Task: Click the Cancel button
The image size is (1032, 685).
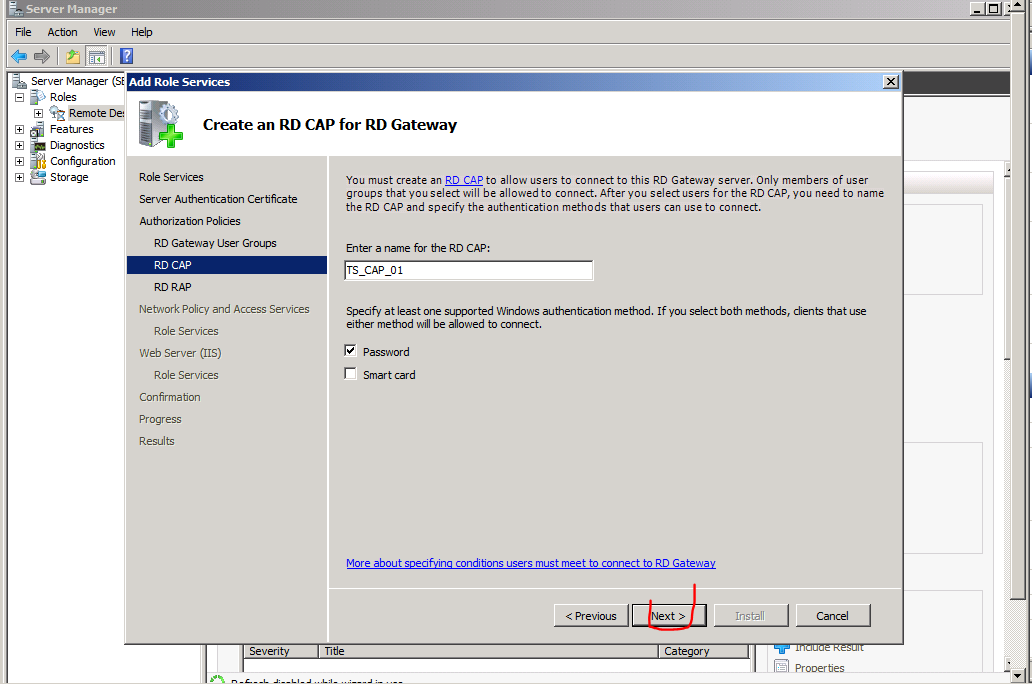Action: [x=833, y=616]
